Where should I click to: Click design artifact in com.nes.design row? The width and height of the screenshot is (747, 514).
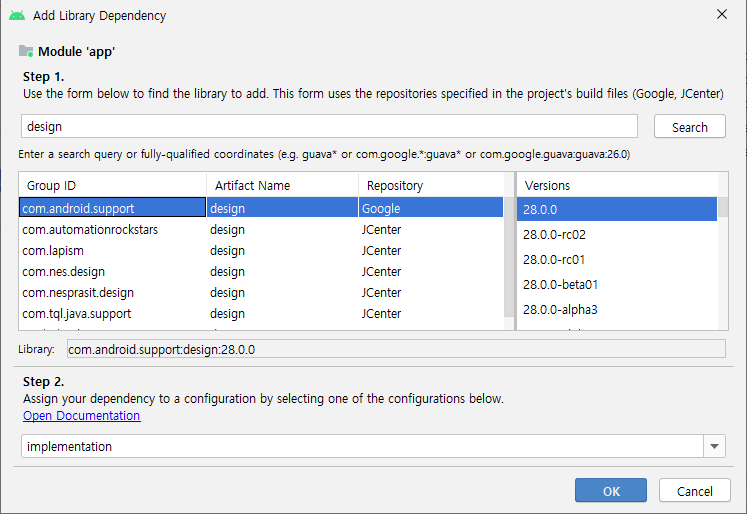[283, 271]
